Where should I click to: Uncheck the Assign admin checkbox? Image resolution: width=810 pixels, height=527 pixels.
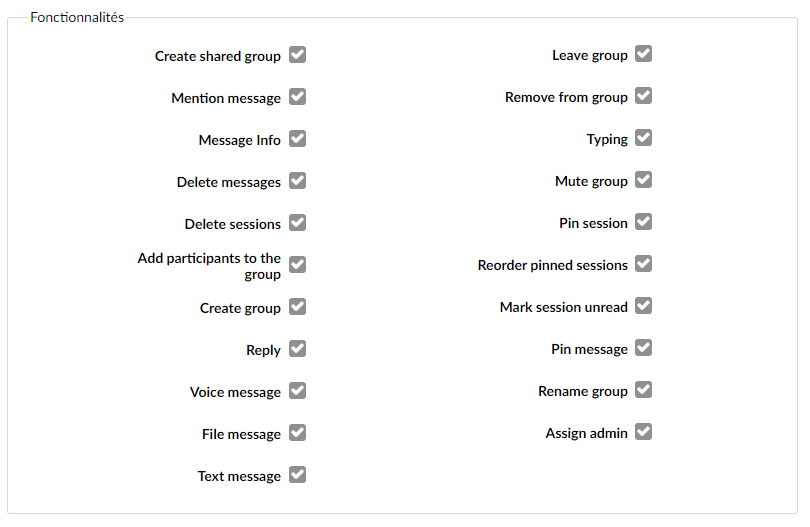644,431
